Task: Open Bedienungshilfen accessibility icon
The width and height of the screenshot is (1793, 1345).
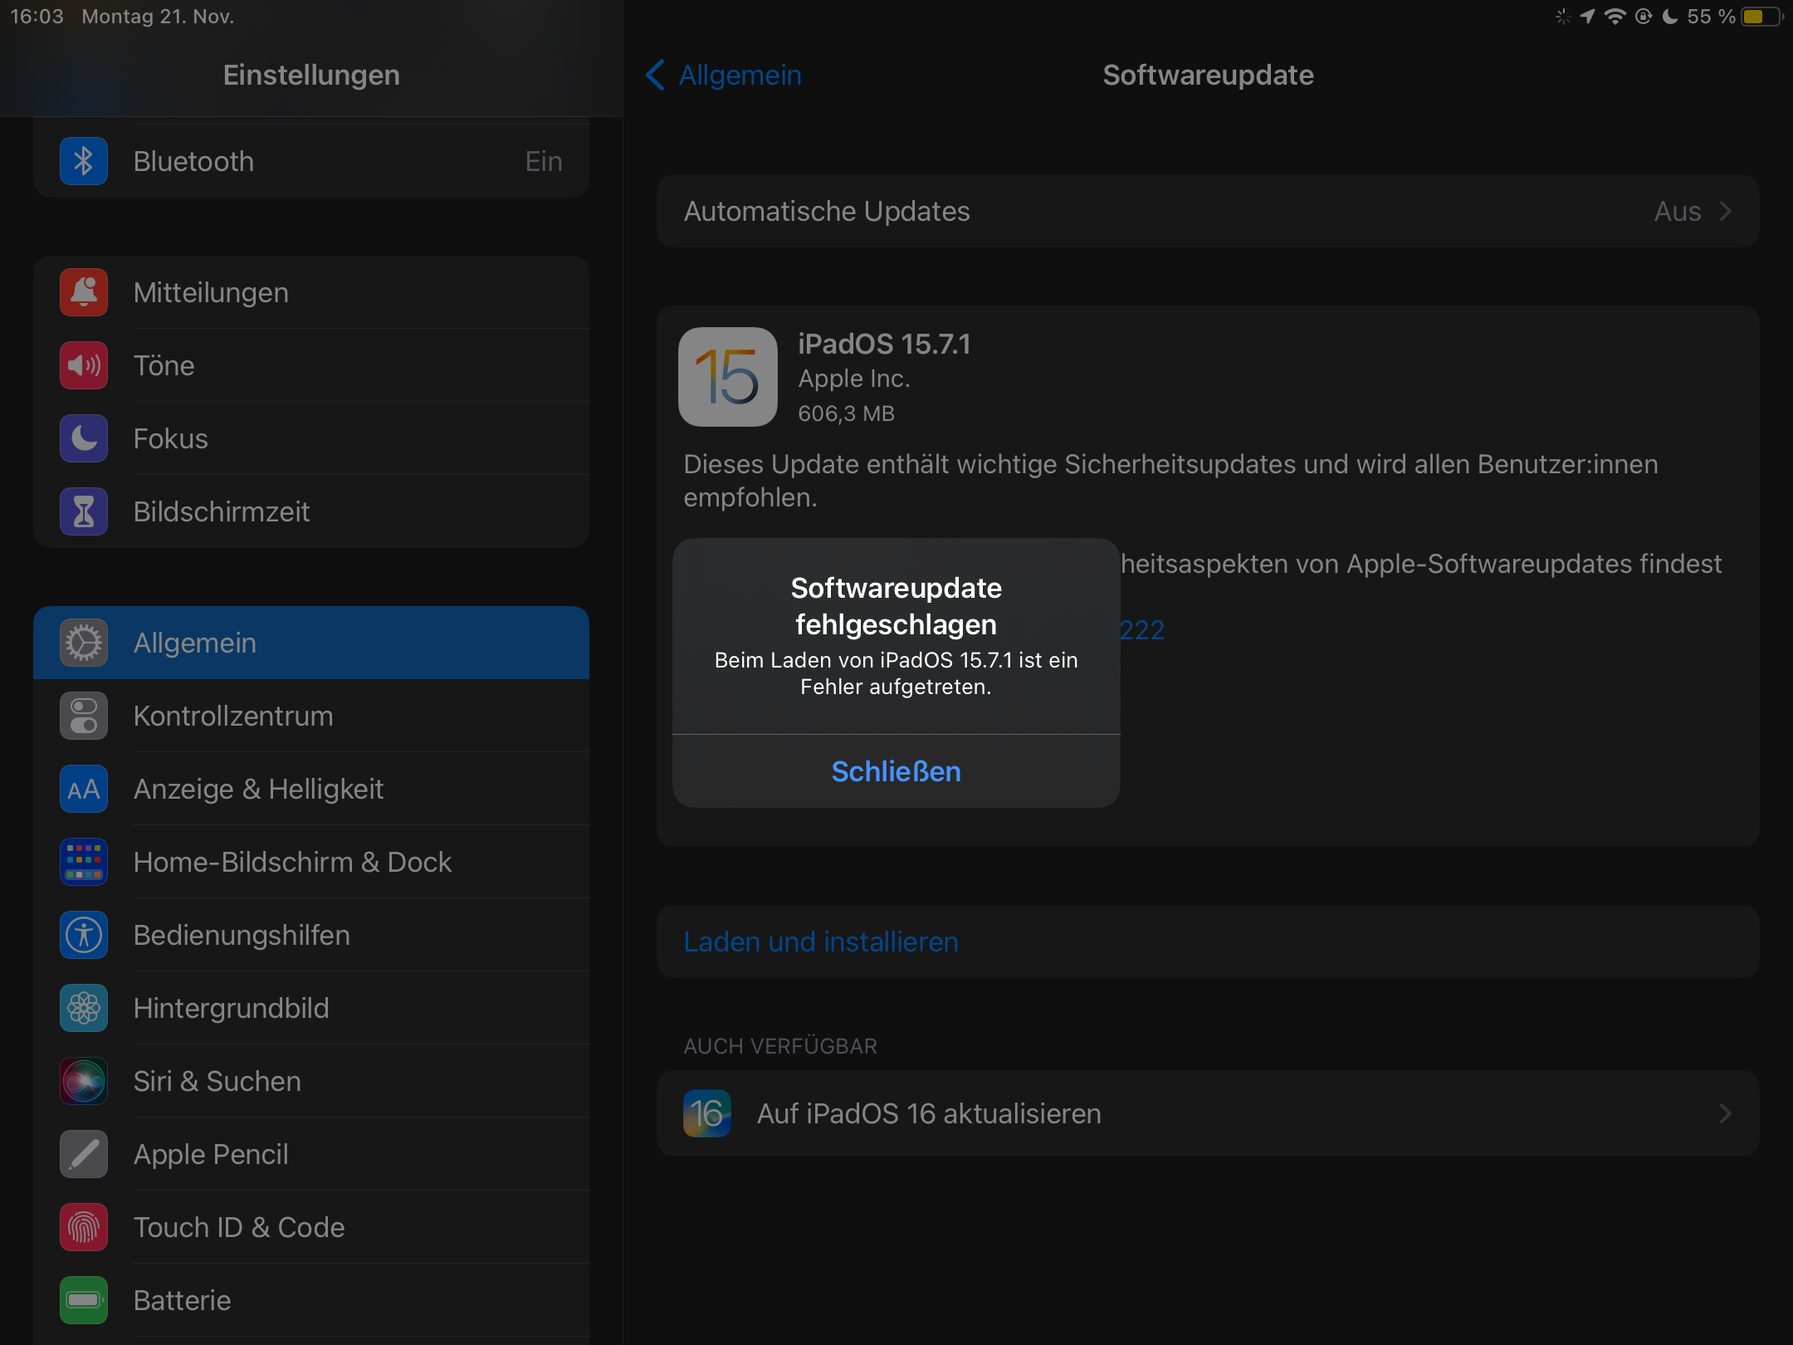Action: point(84,935)
